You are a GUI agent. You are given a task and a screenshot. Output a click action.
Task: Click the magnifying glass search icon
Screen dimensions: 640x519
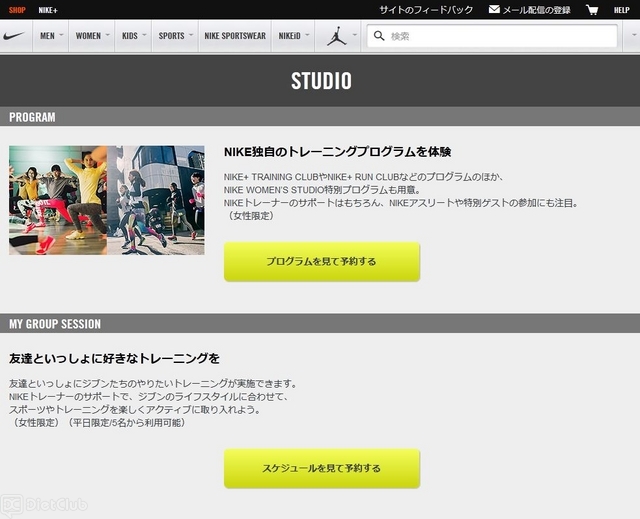[x=378, y=36]
